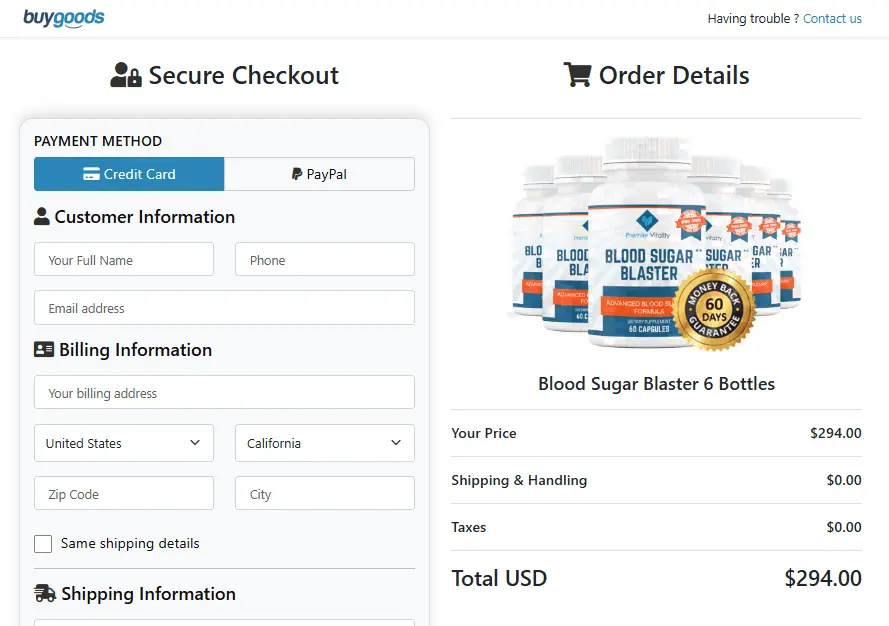The image size is (889, 626).
Task: Open the Contact us link
Action: (x=833, y=18)
